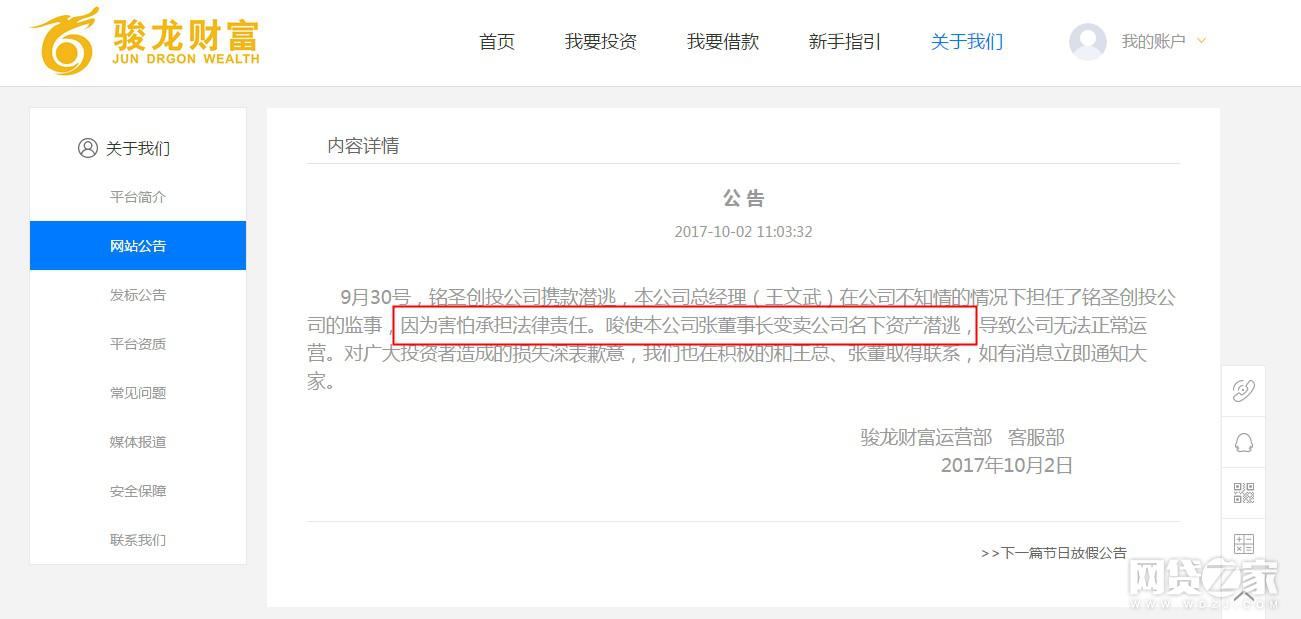Show the QR code icon in side toolbar

pyautogui.click(x=1243, y=493)
